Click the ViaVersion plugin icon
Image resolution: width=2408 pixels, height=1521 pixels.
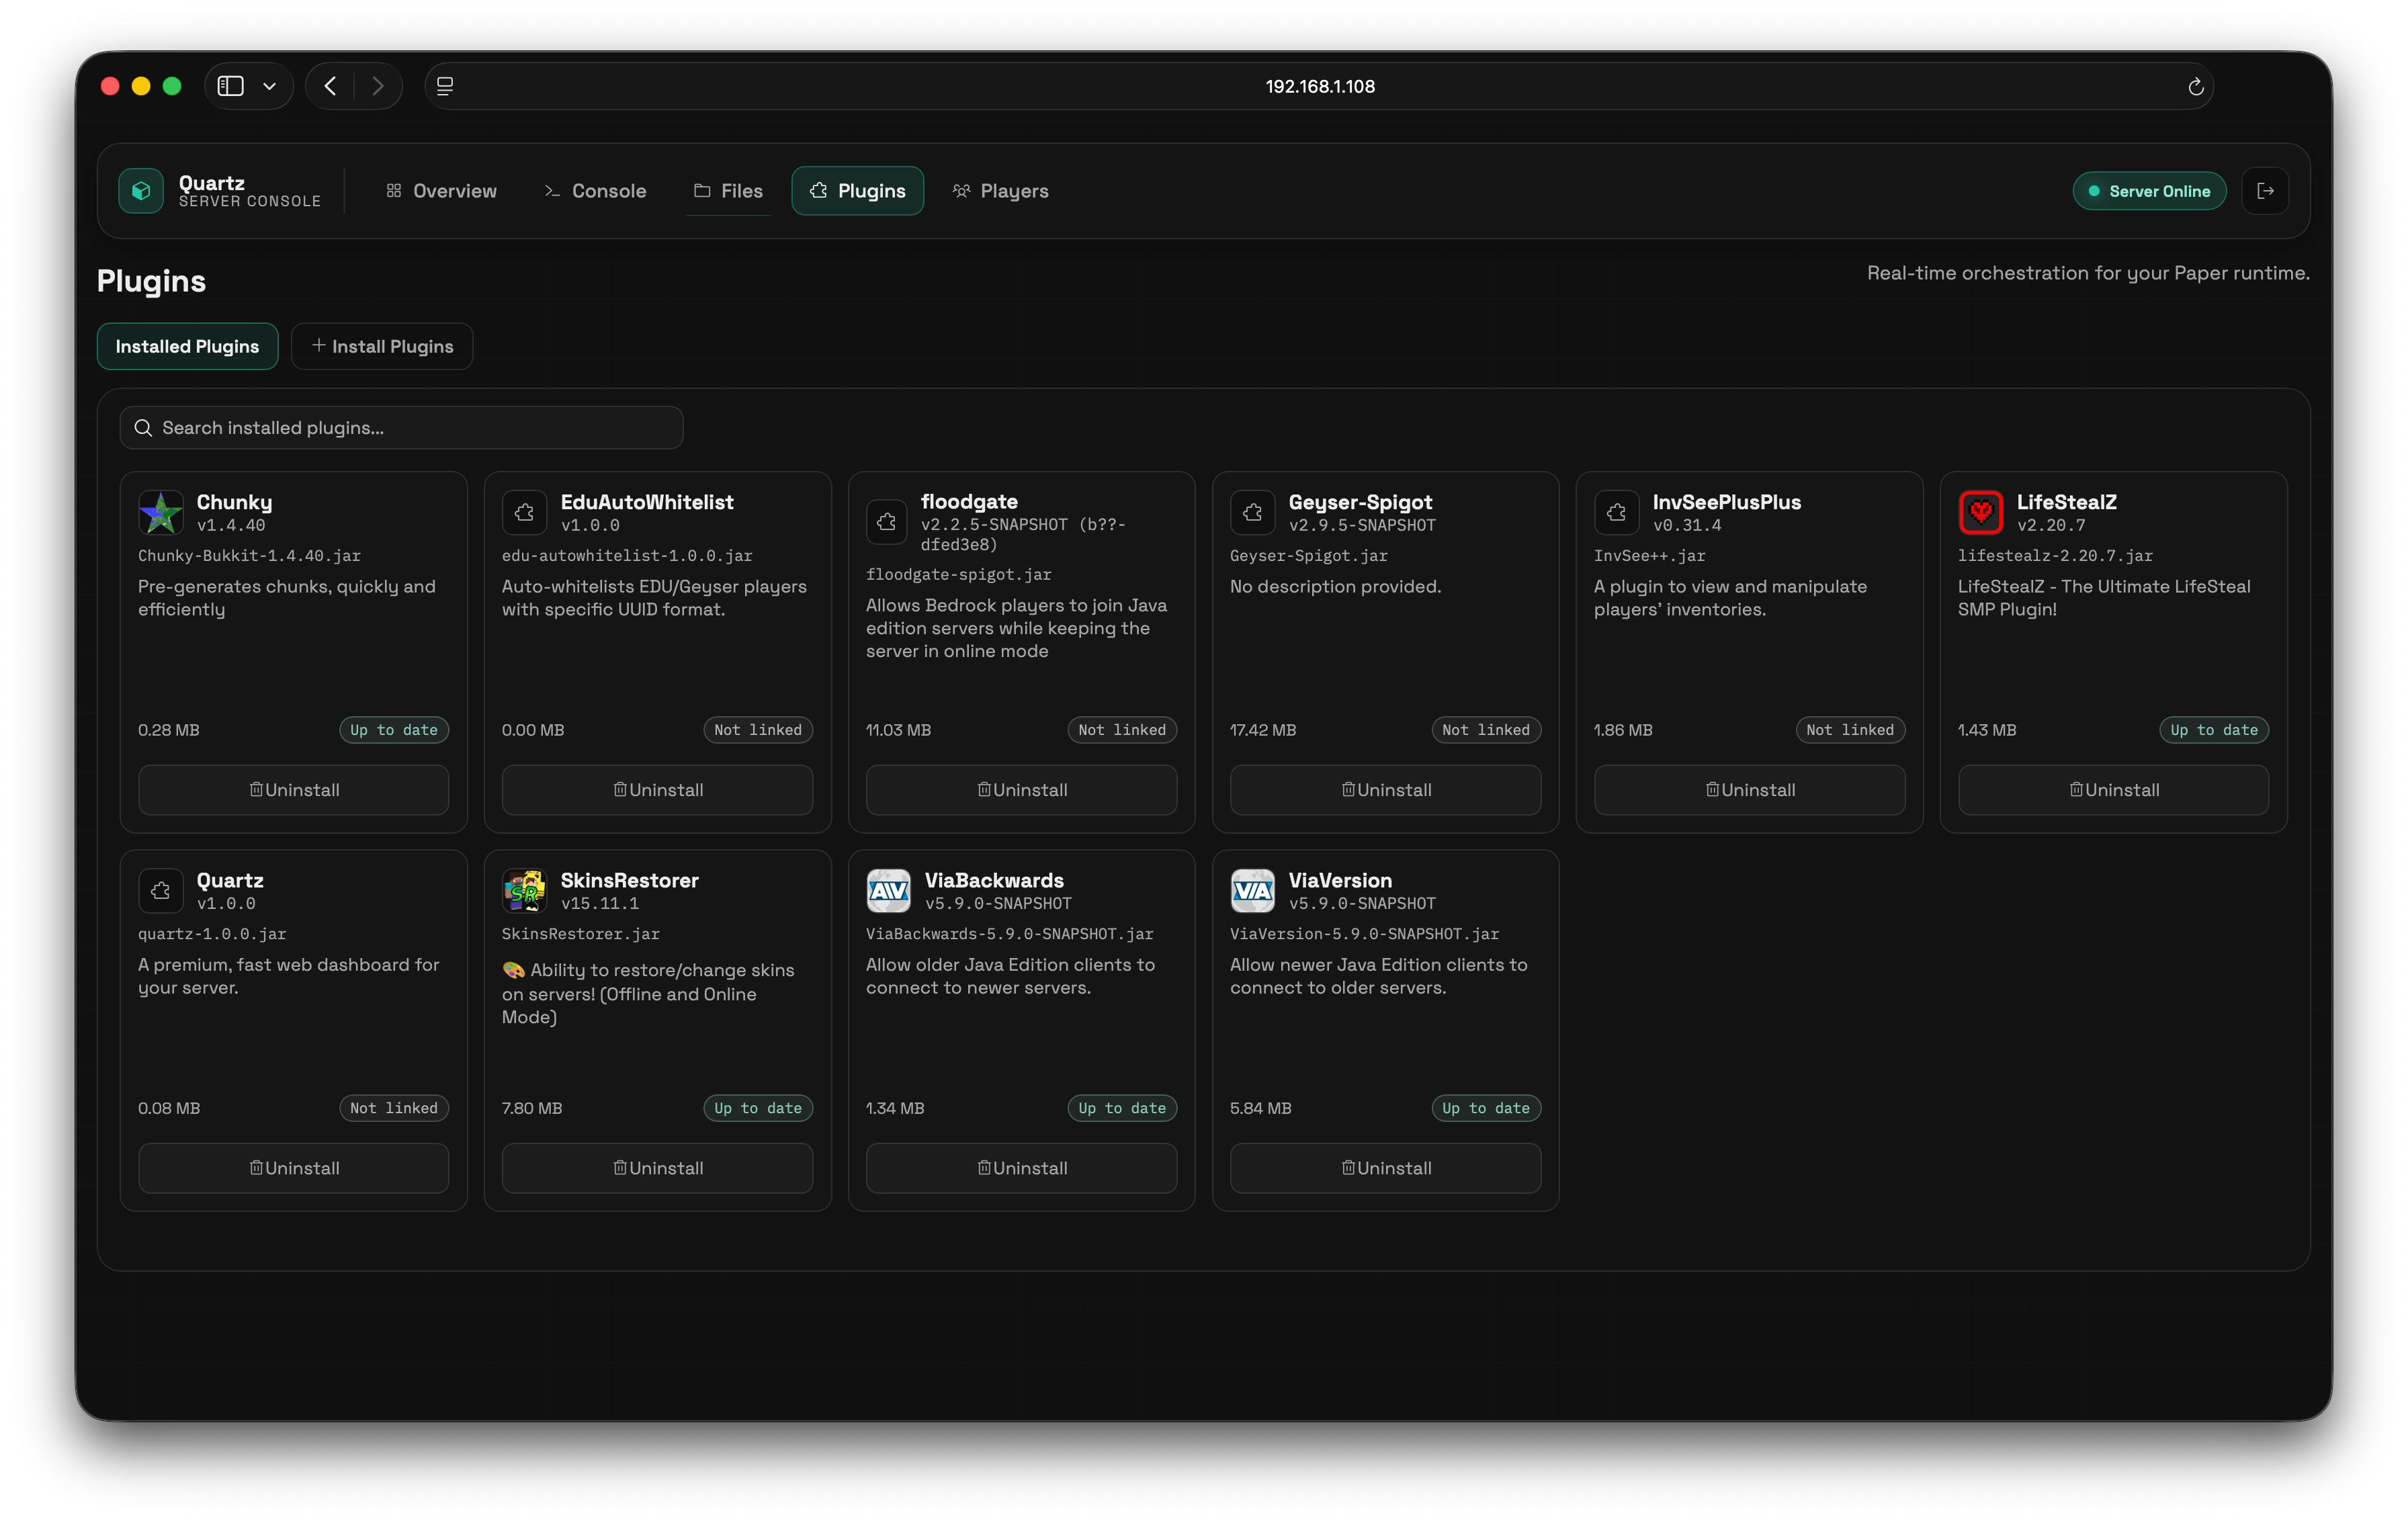(1252, 890)
